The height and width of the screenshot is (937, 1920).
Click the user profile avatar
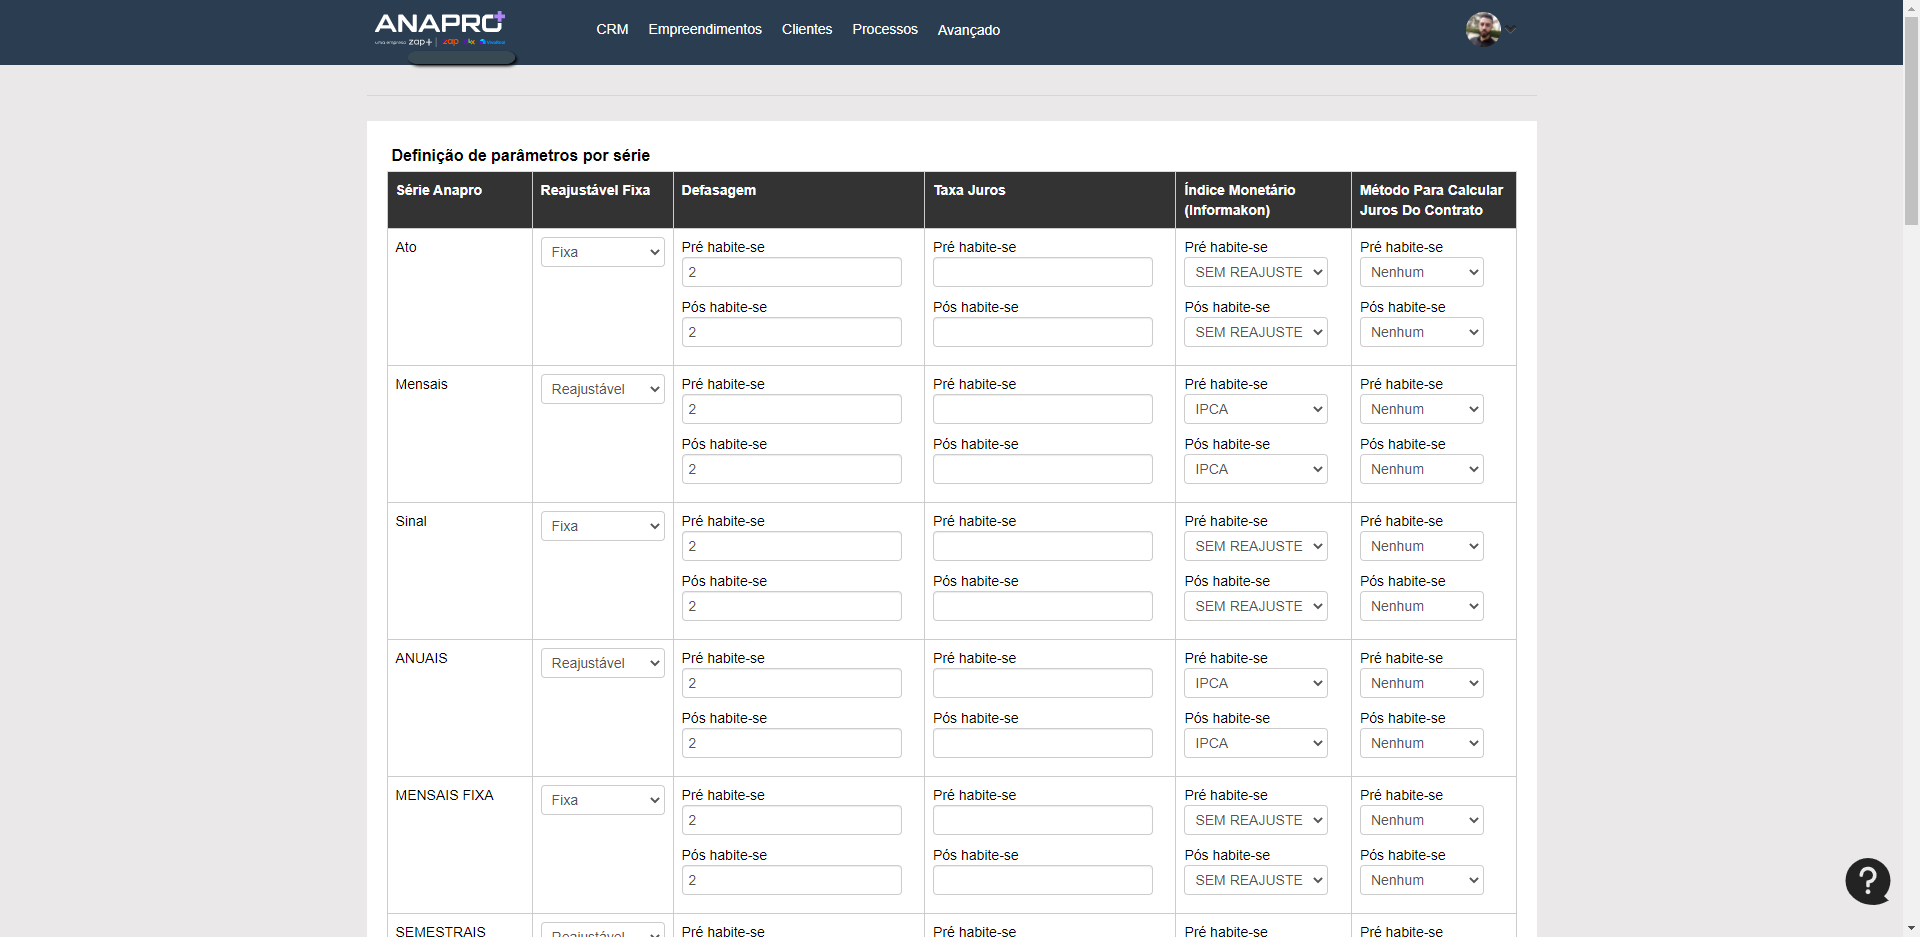click(x=1482, y=29)
